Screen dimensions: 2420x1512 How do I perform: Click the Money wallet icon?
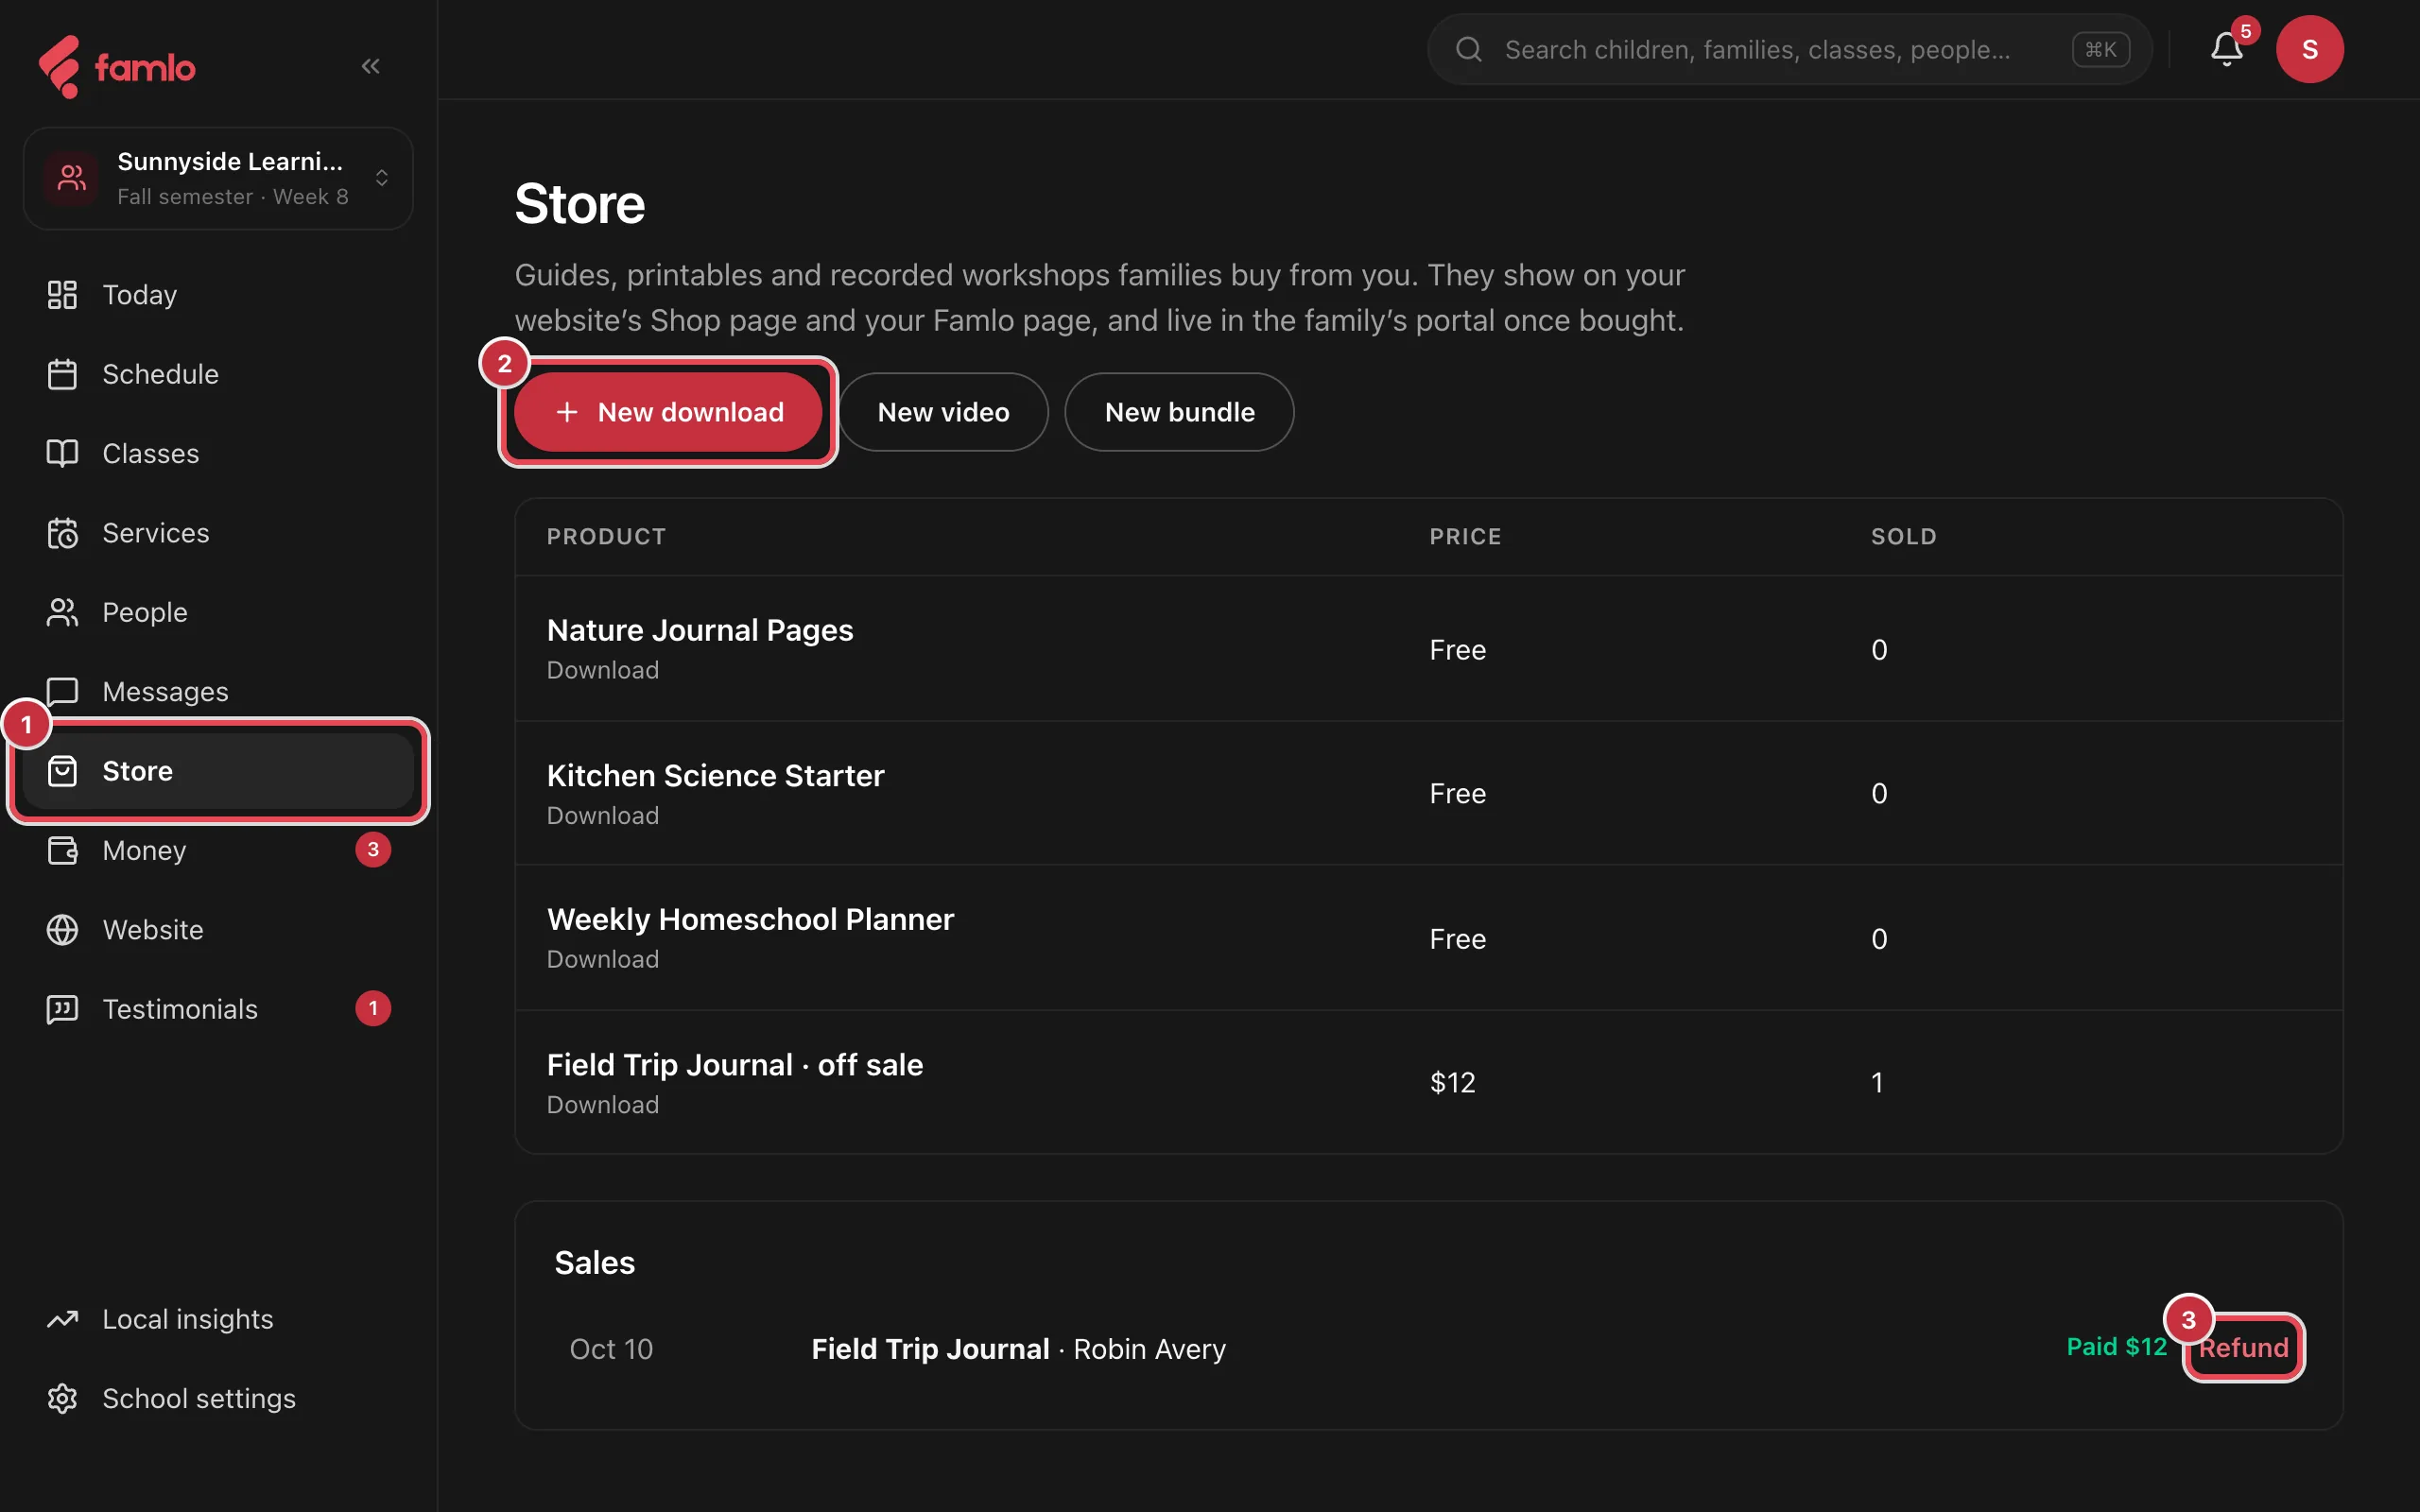(62, 850)
